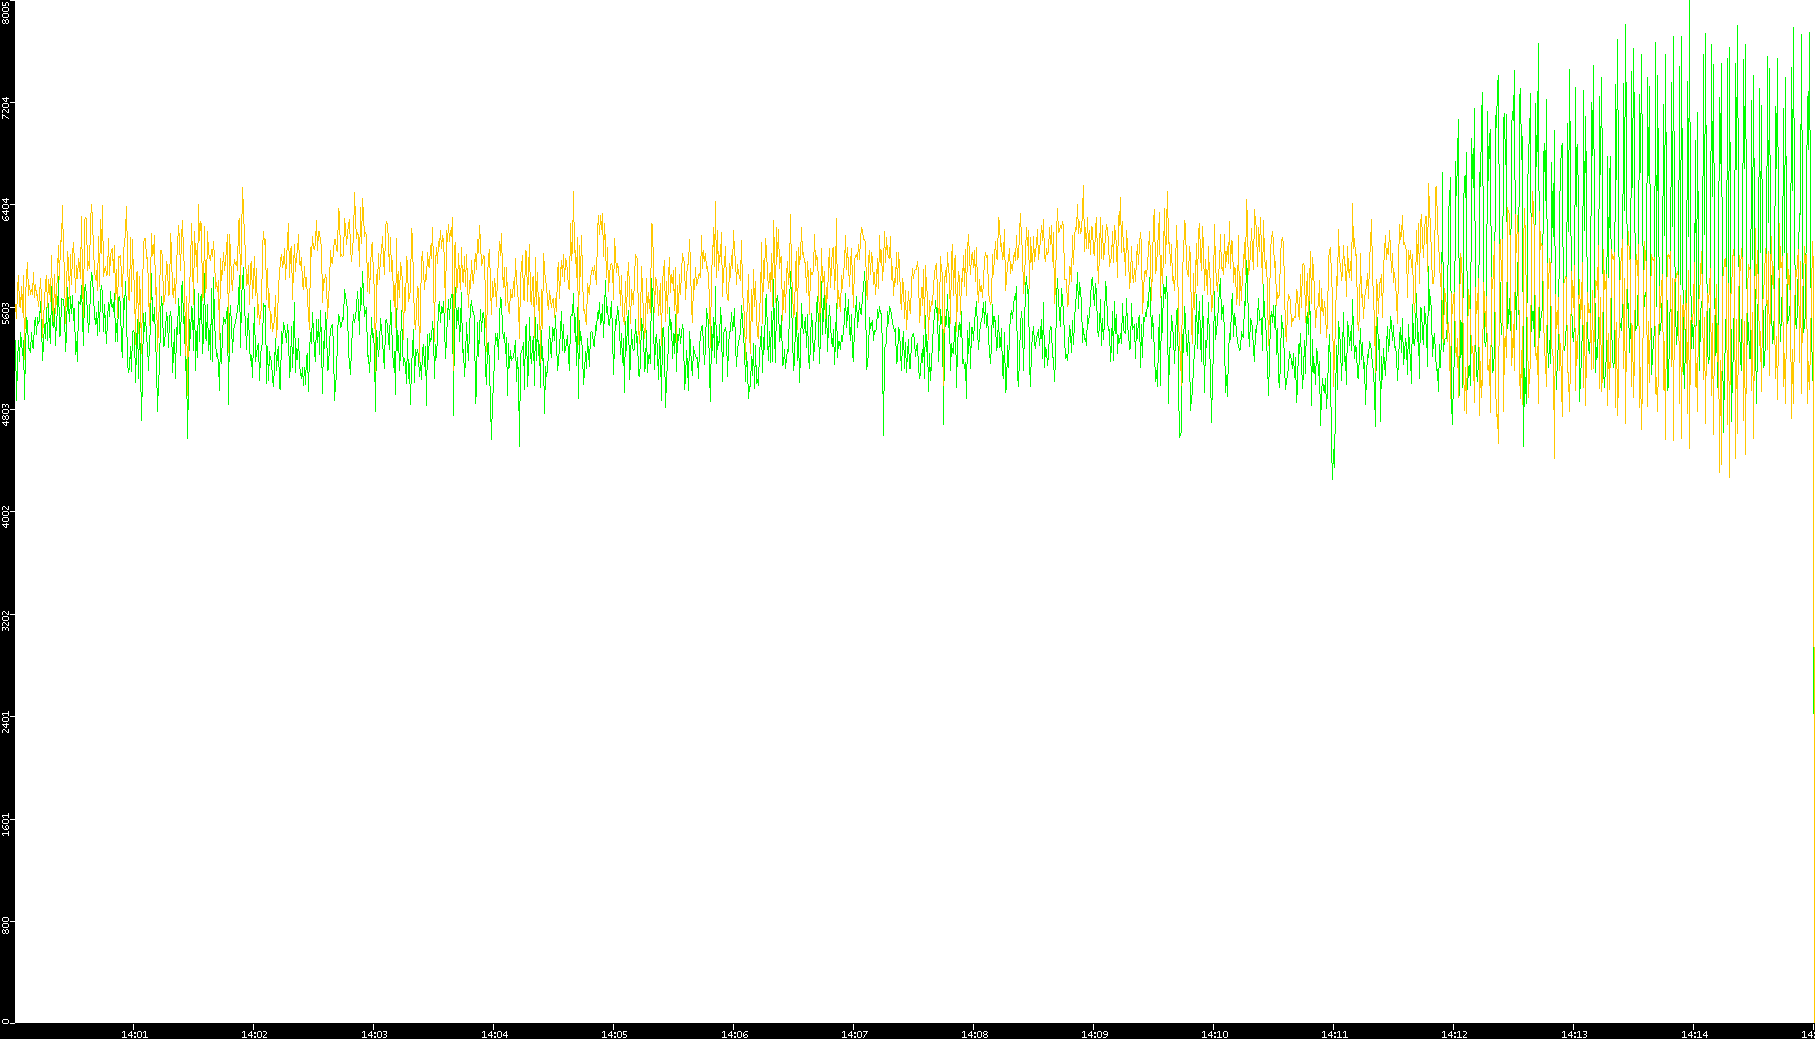The width and height of the screenshot is (1815, 1039).
Task: Click the 14:05 time axis label
Action: click(x=614, y=1034)
